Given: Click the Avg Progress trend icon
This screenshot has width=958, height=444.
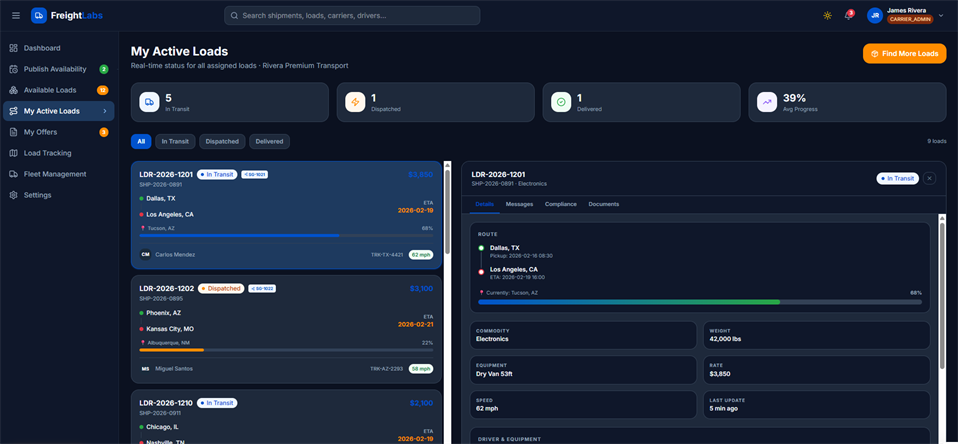Looking at the screenshot, I should coord(767,102).
